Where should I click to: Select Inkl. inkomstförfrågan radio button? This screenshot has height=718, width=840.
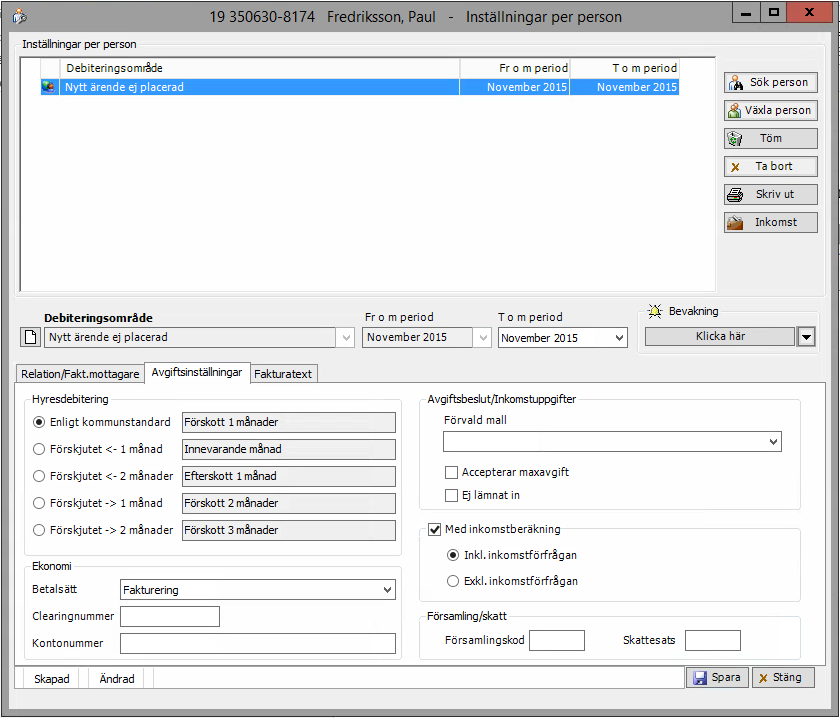(x=453, y=555)
